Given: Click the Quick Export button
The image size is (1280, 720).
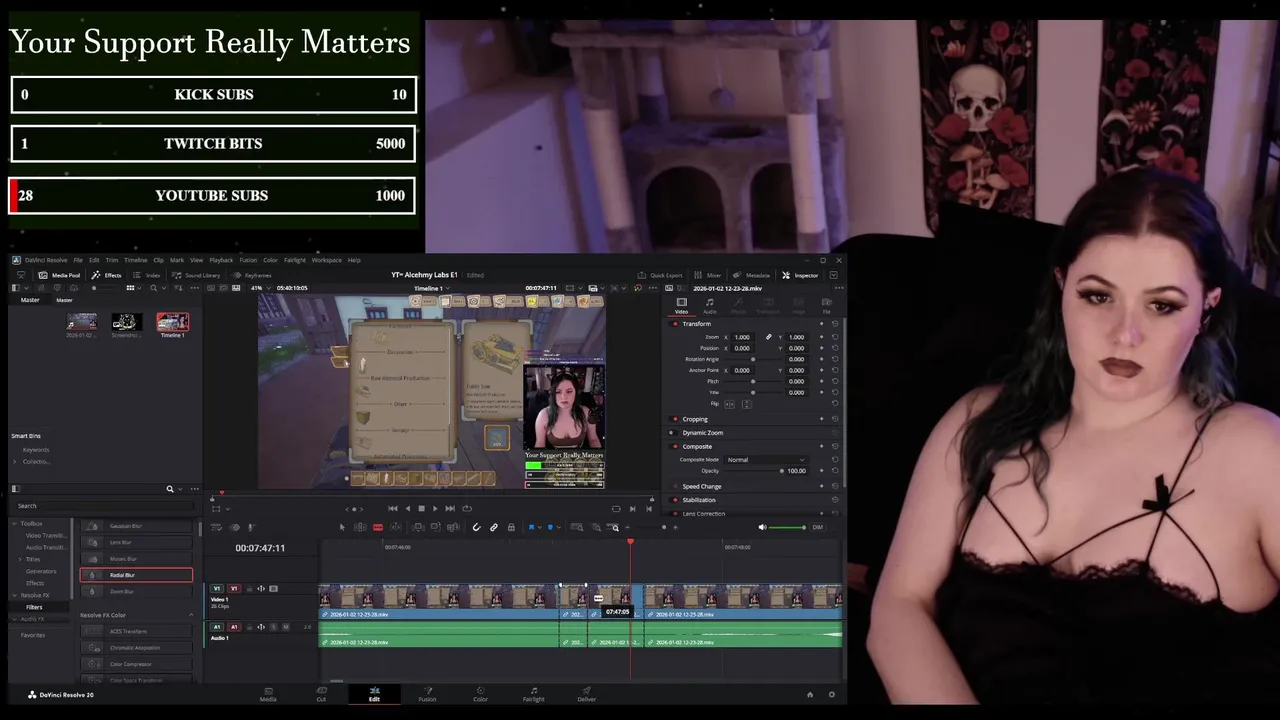Looking at the screenshot, I should (660, 275).
